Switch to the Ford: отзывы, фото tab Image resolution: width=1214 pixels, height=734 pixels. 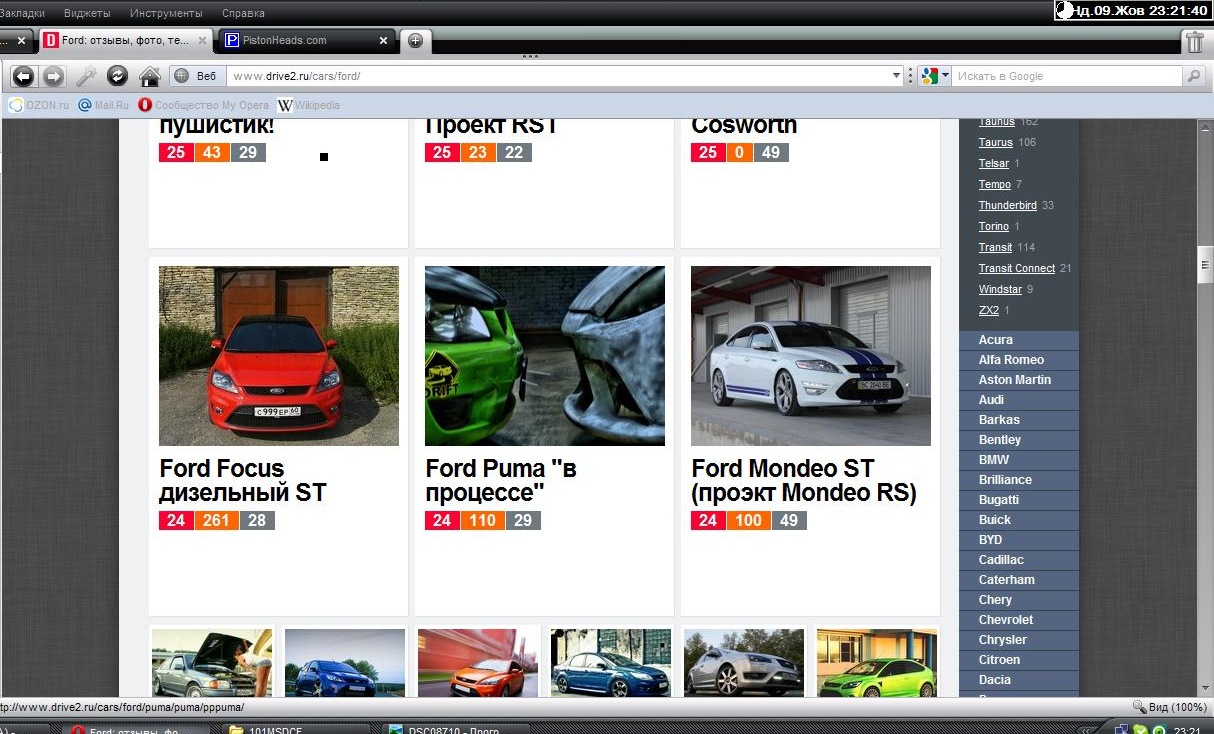126,41
